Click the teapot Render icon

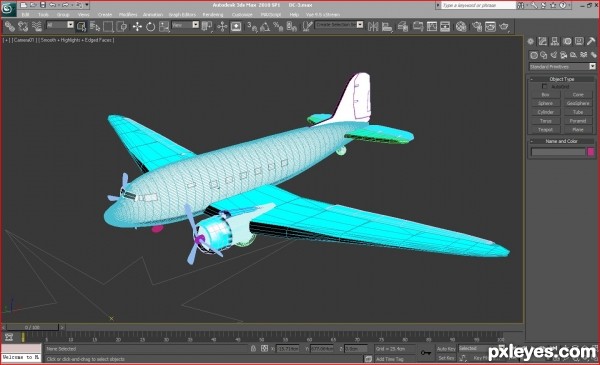click(x=504, y=26)
